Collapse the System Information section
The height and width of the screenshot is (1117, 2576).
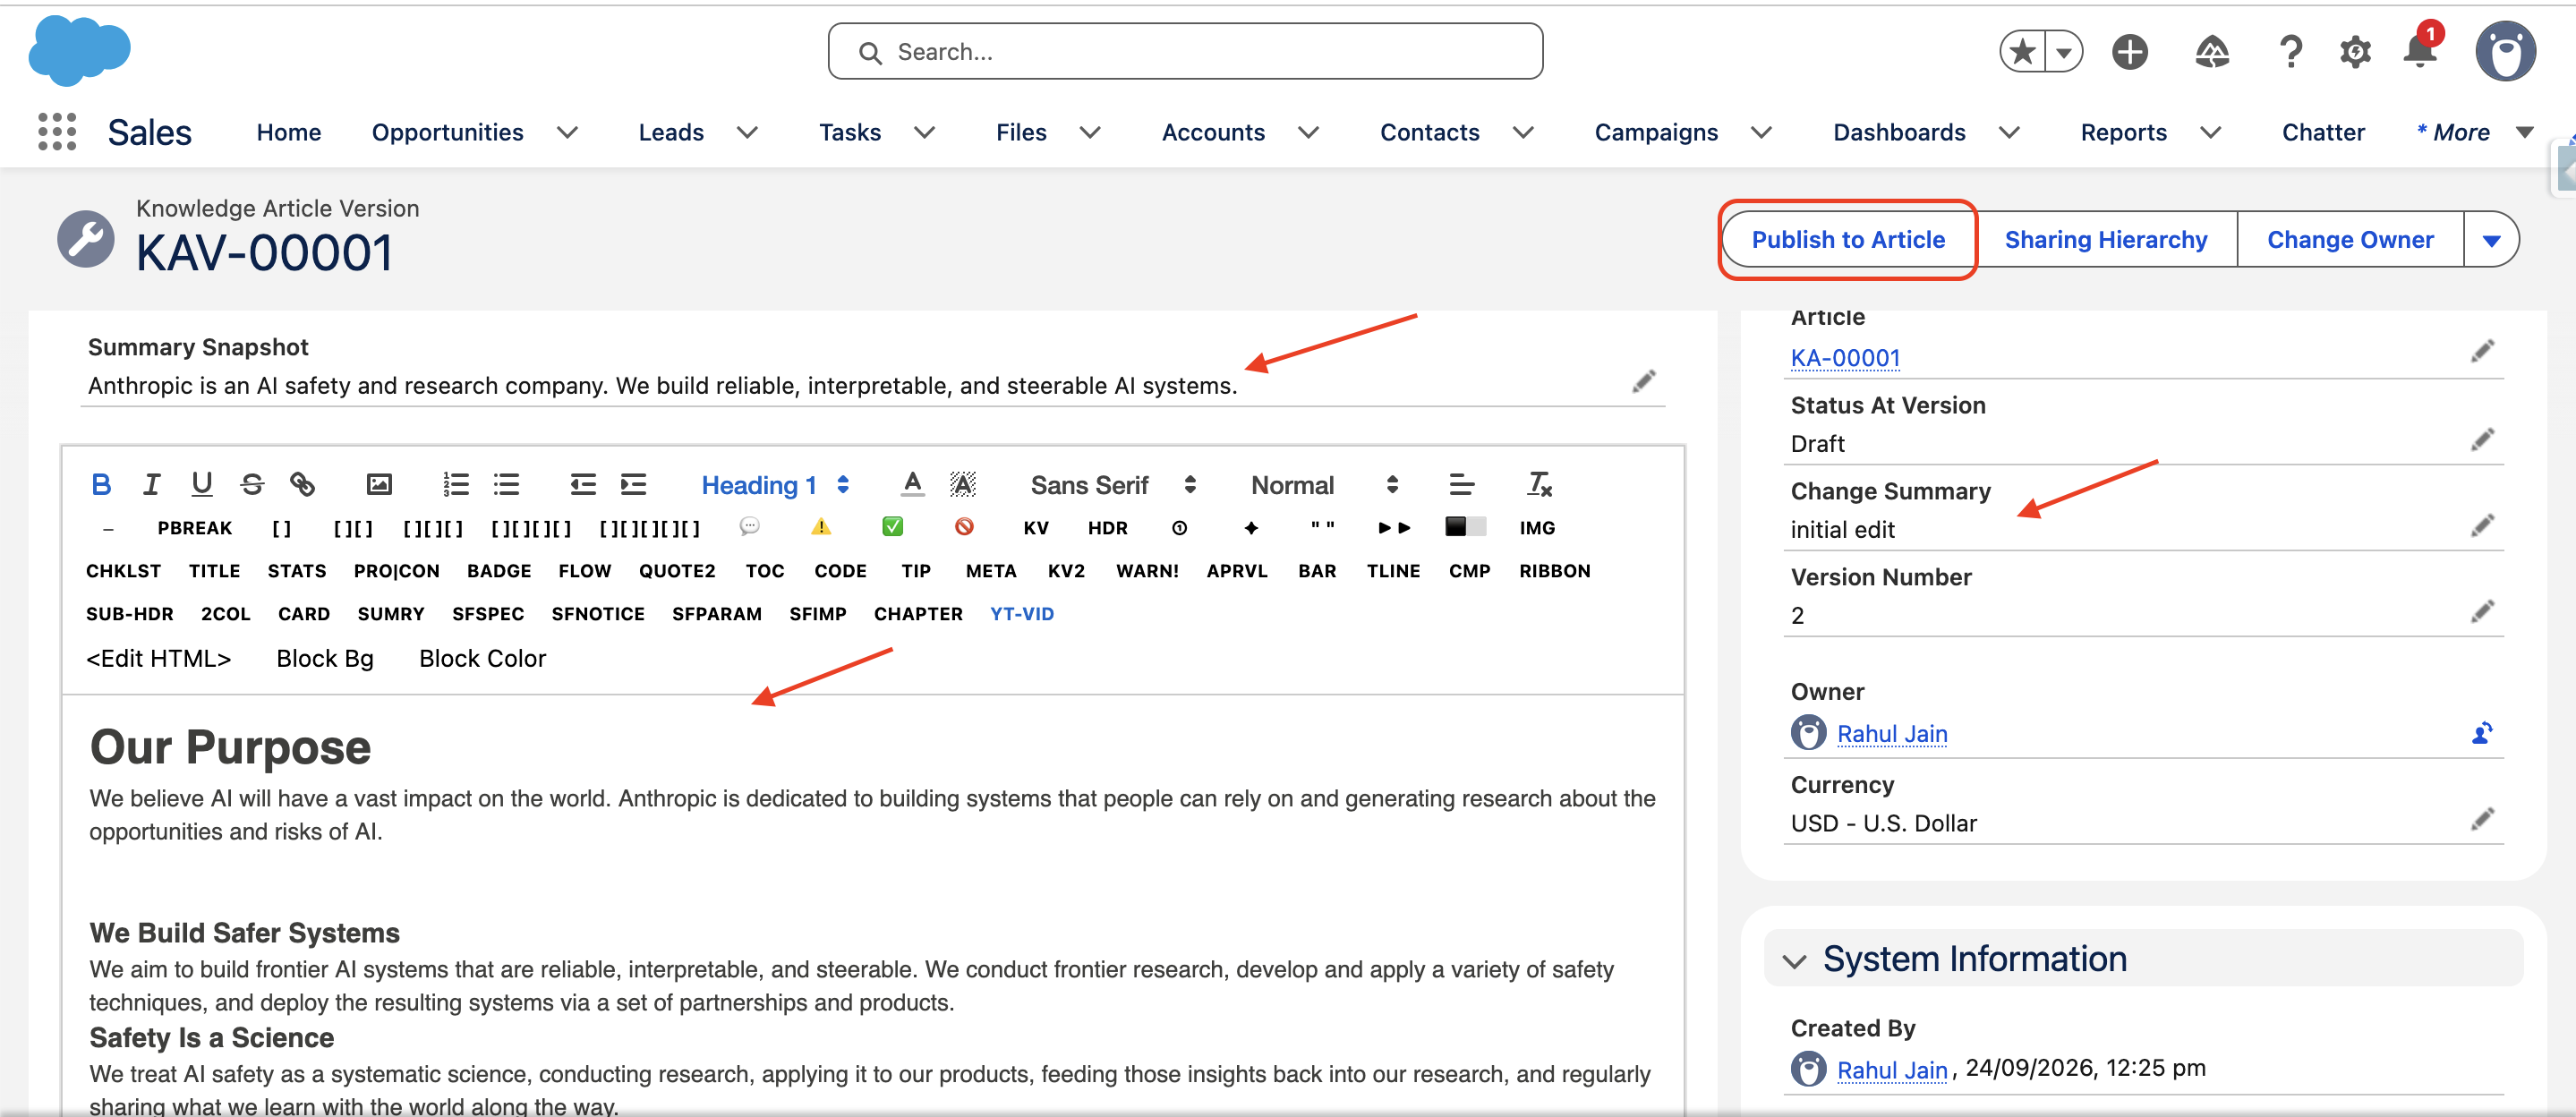tap(1795, 960)
